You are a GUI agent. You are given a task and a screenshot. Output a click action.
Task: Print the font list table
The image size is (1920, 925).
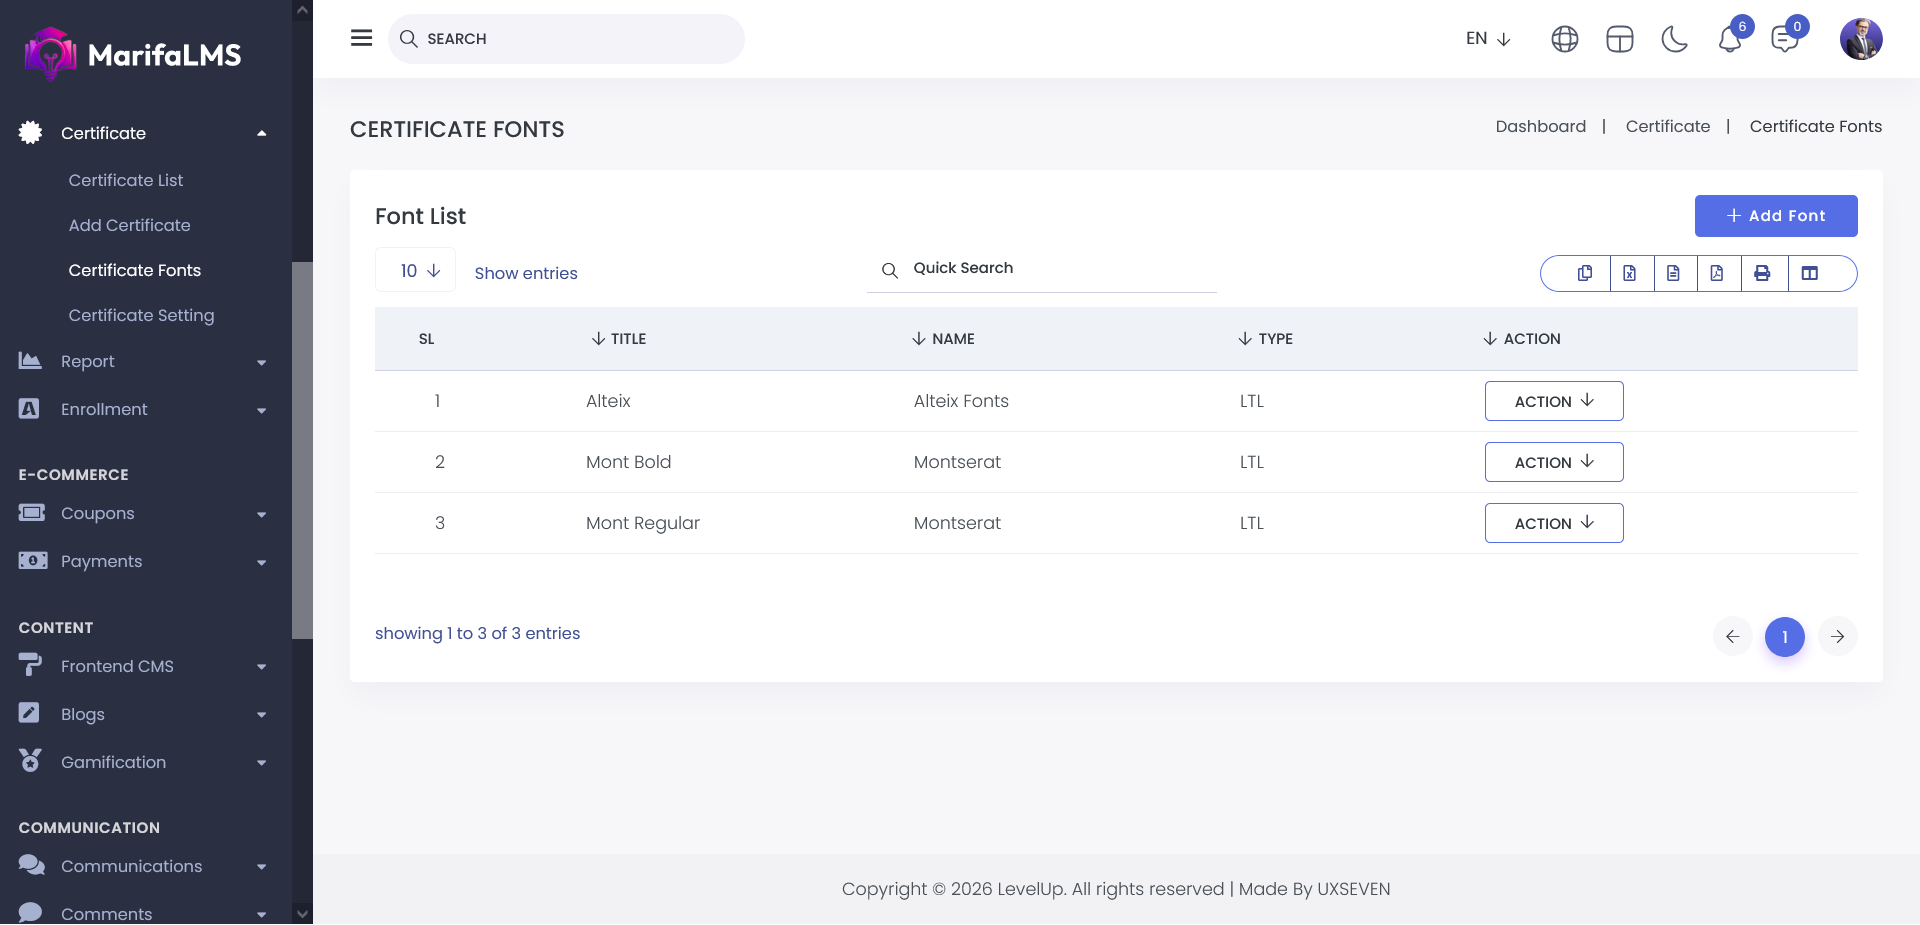[x=1762, y=273]
